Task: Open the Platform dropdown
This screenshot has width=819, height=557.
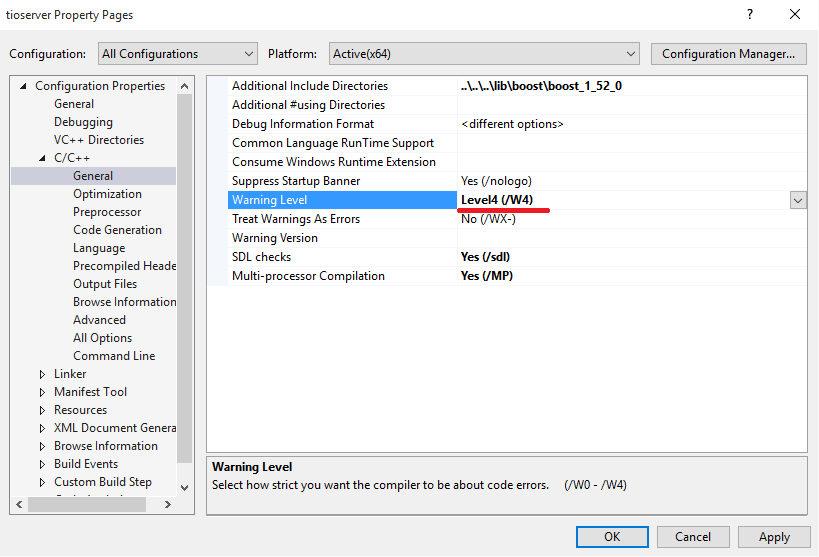Action: click(x=482, y=54)
